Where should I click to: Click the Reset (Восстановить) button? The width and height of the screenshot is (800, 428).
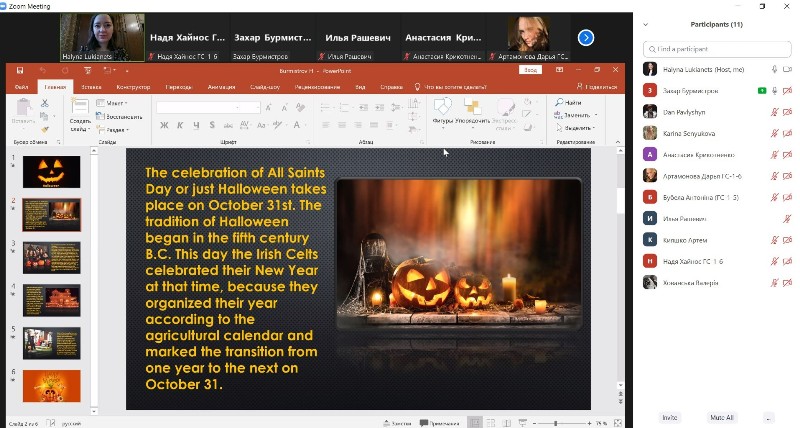[119, 116]
